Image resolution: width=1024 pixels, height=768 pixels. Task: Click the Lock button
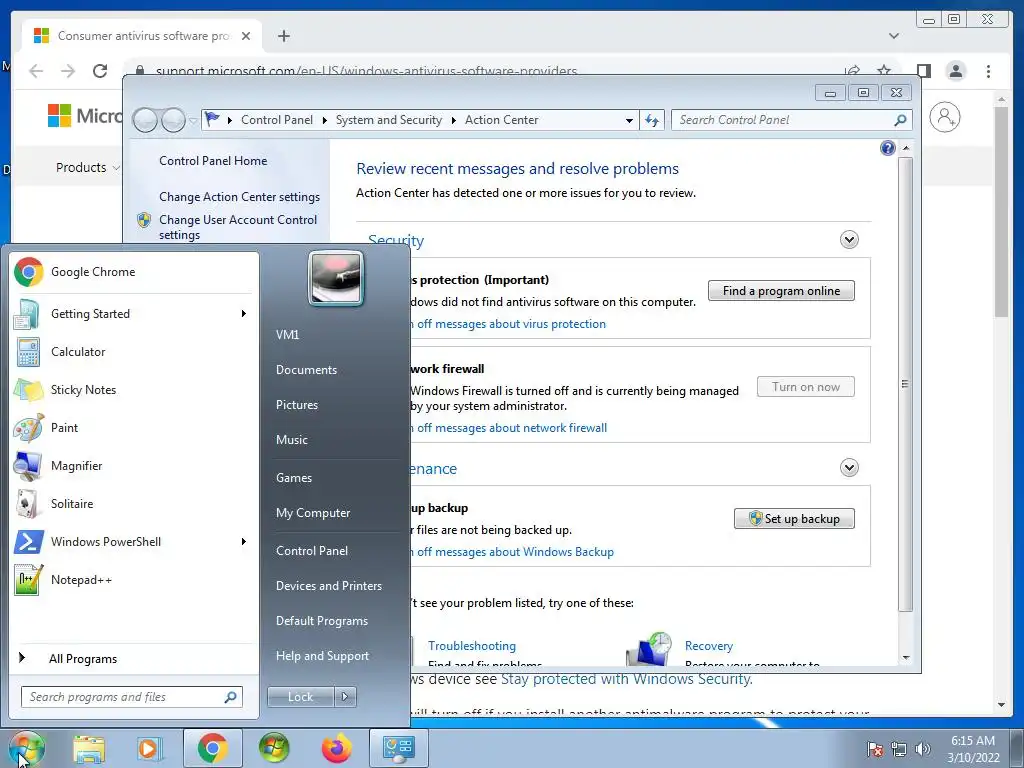coord(300,697)
